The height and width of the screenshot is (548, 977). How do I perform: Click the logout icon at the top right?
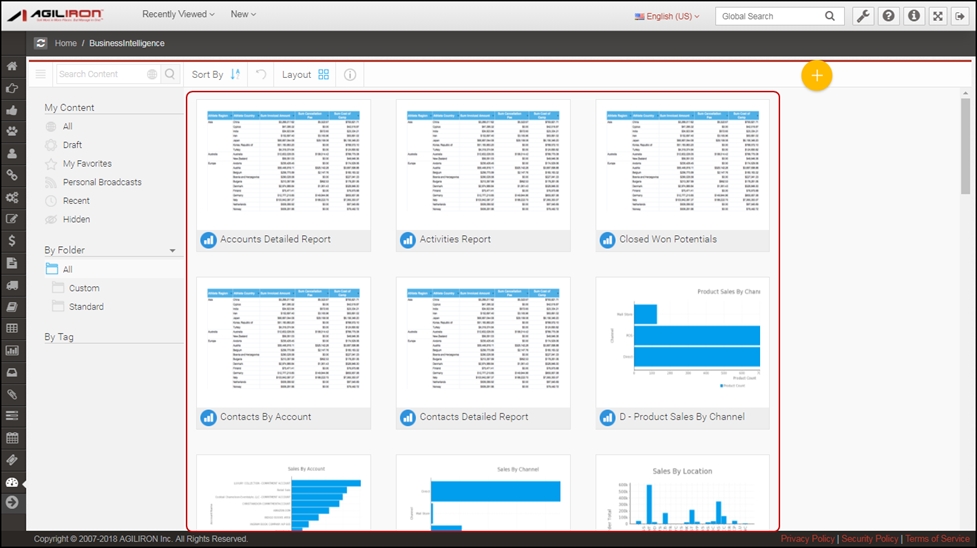coord(960,16)
